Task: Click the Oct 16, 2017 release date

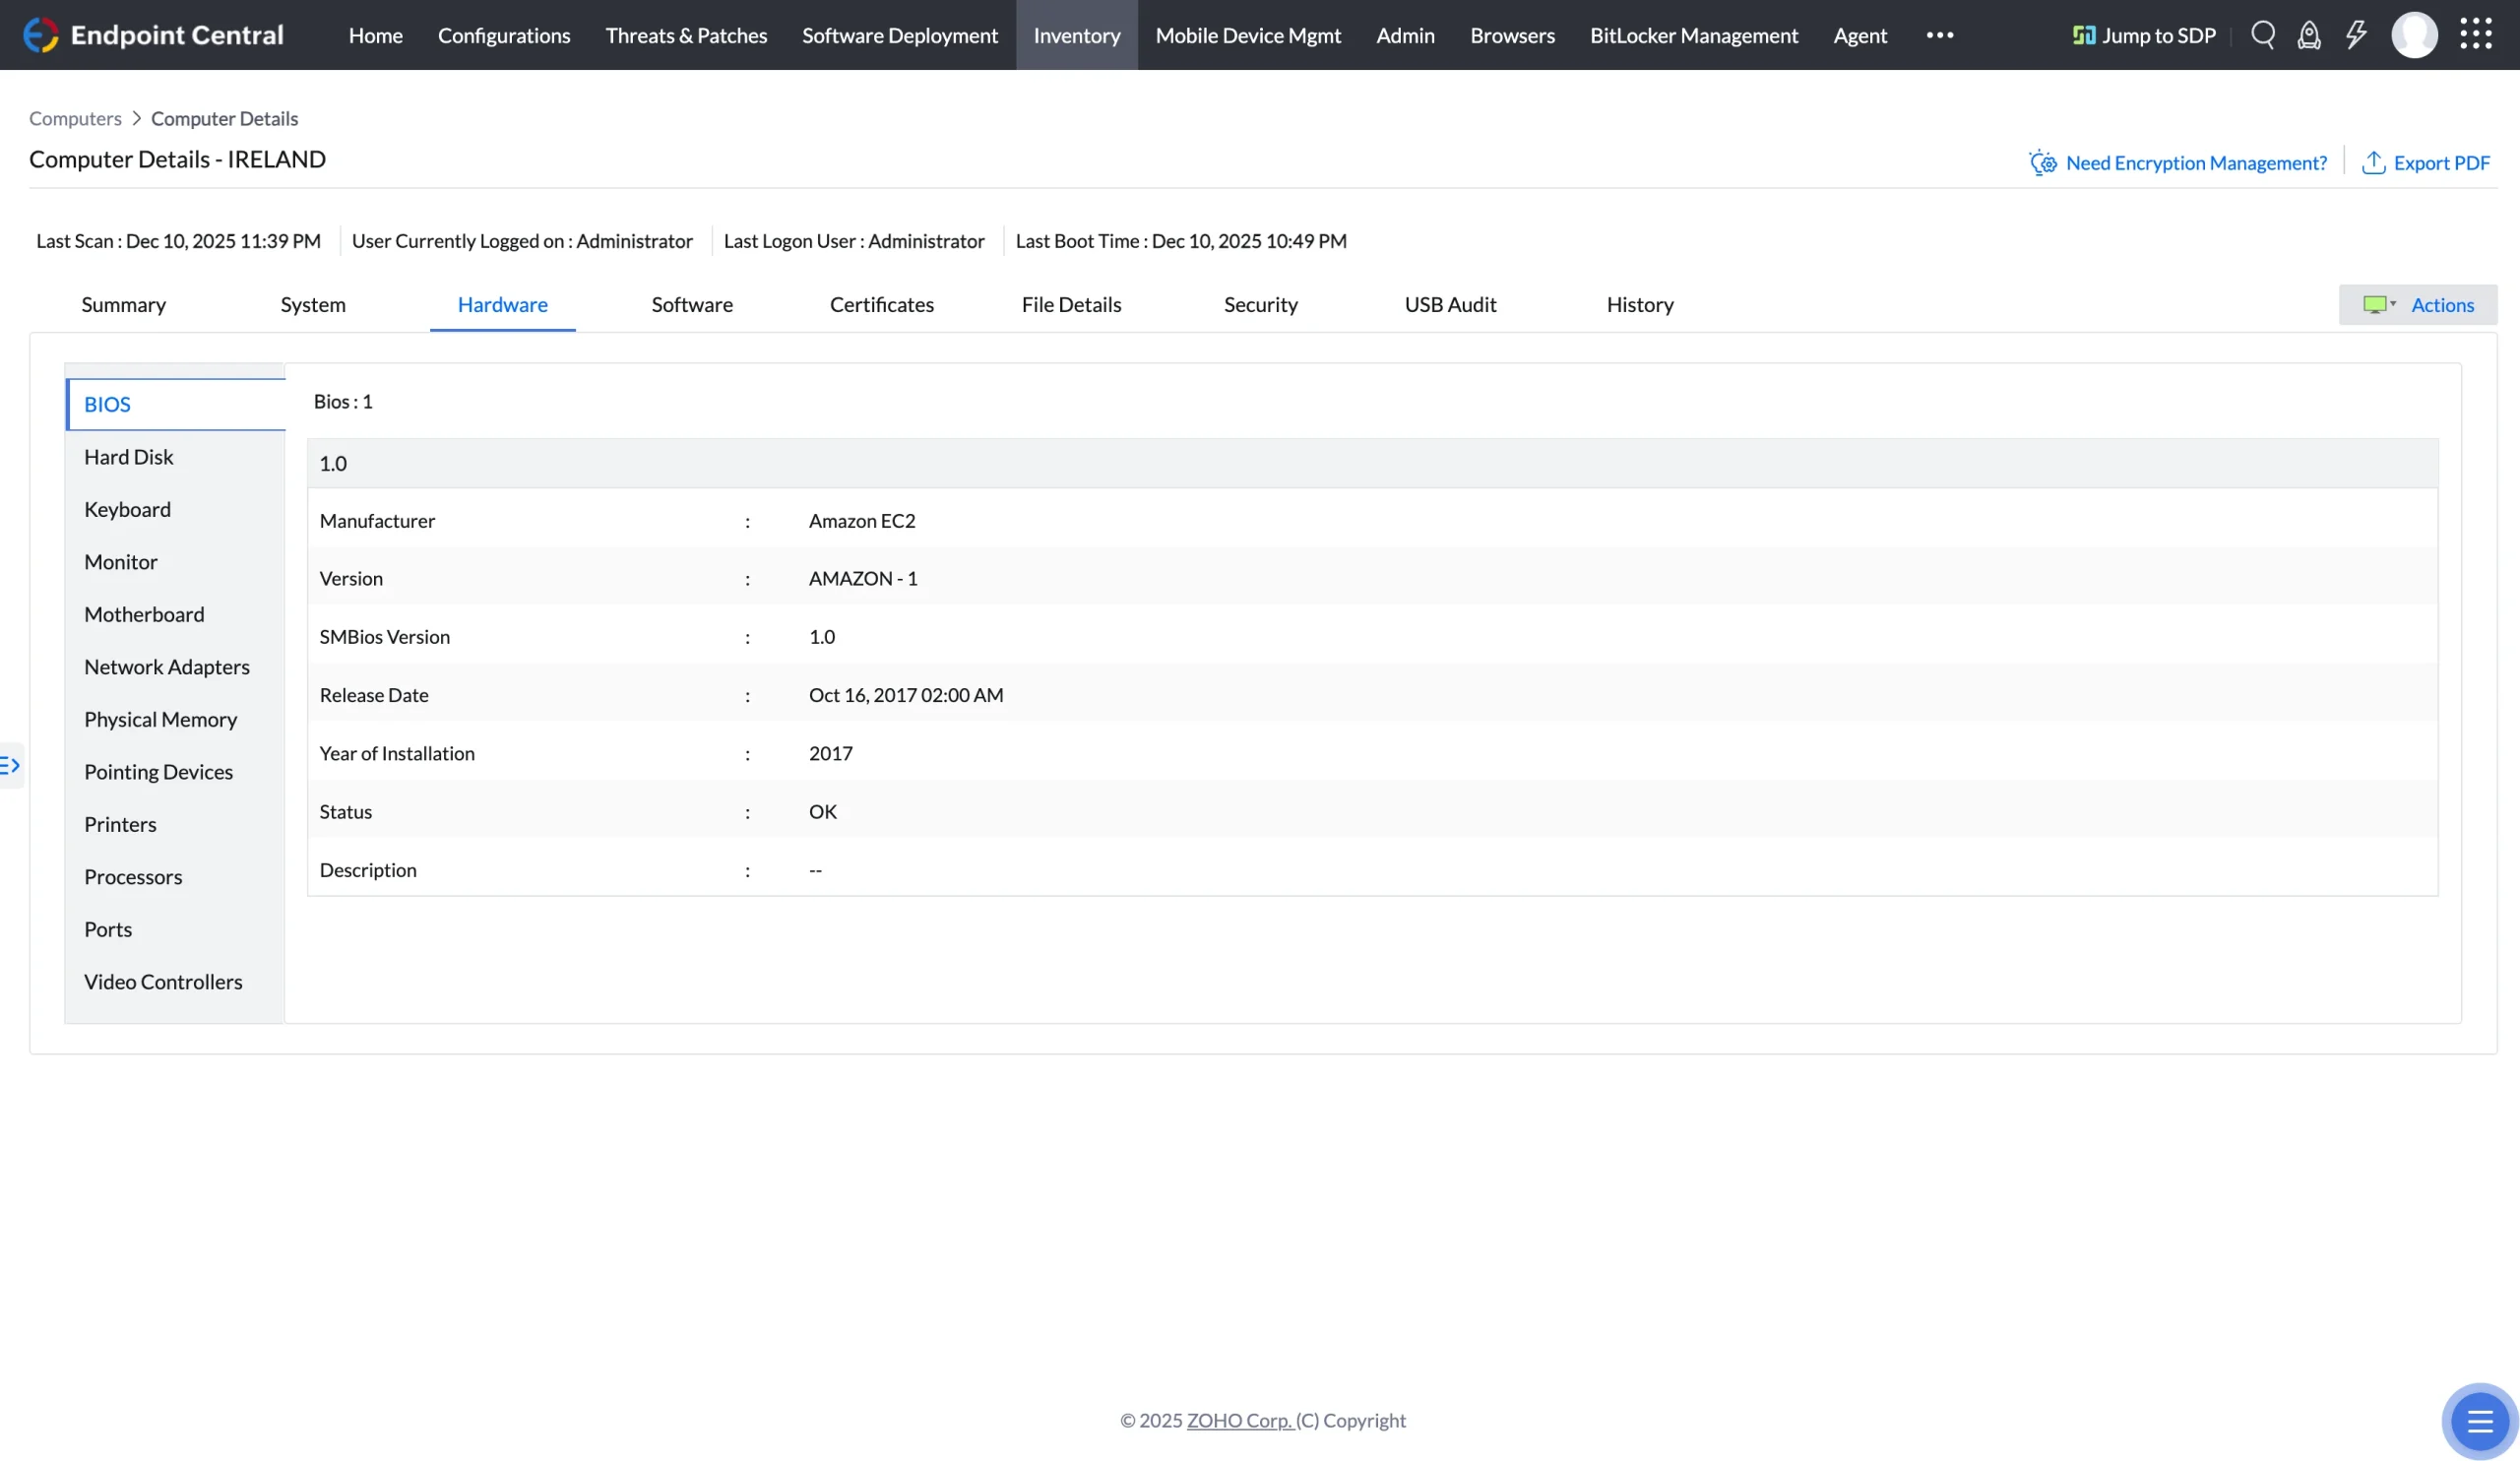Action: coord(906,695)
